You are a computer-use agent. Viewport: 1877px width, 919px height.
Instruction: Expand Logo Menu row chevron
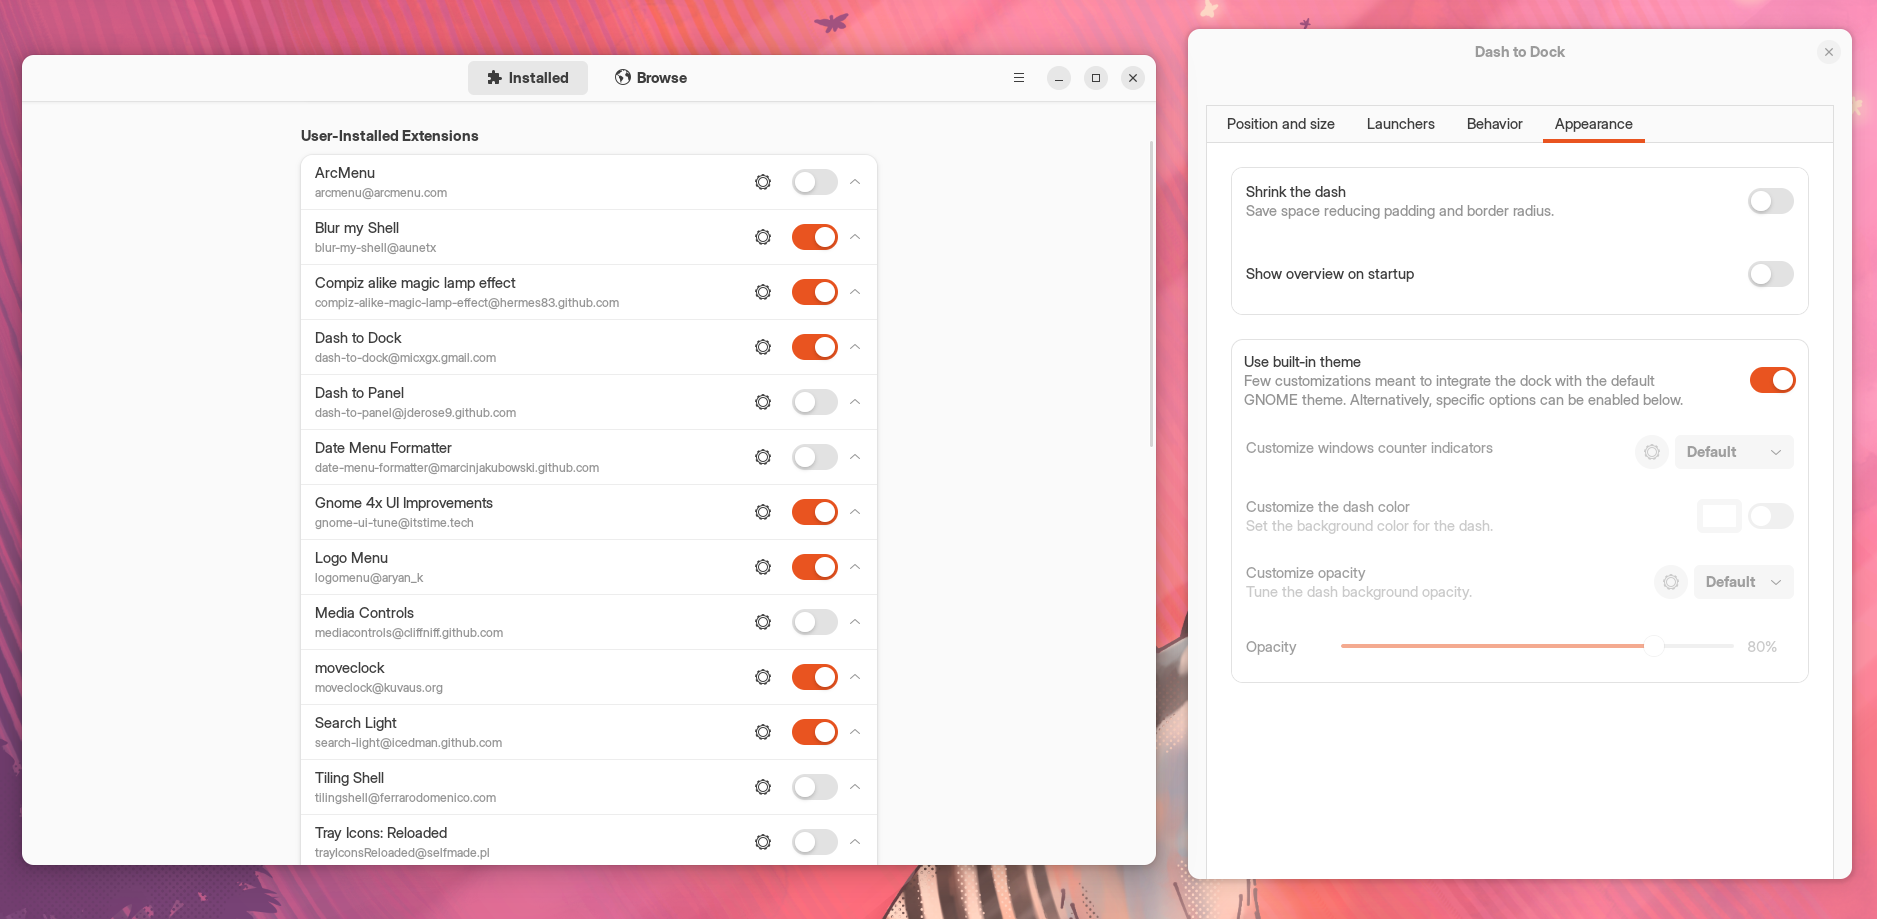855,567
